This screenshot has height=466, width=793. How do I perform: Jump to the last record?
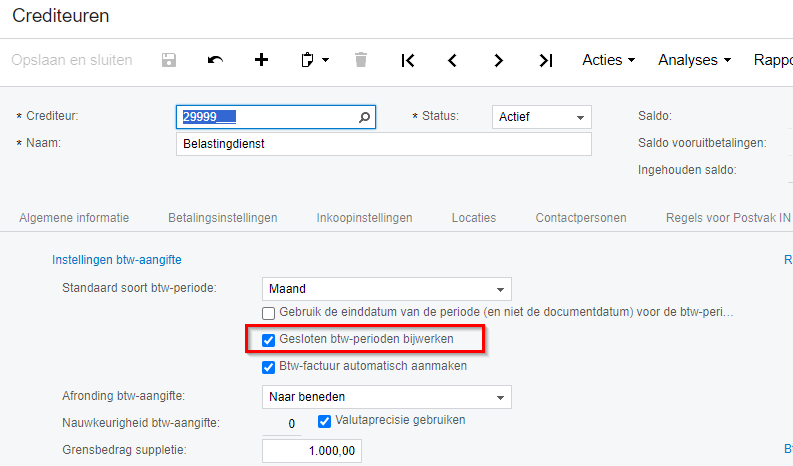tap(545, 60)
